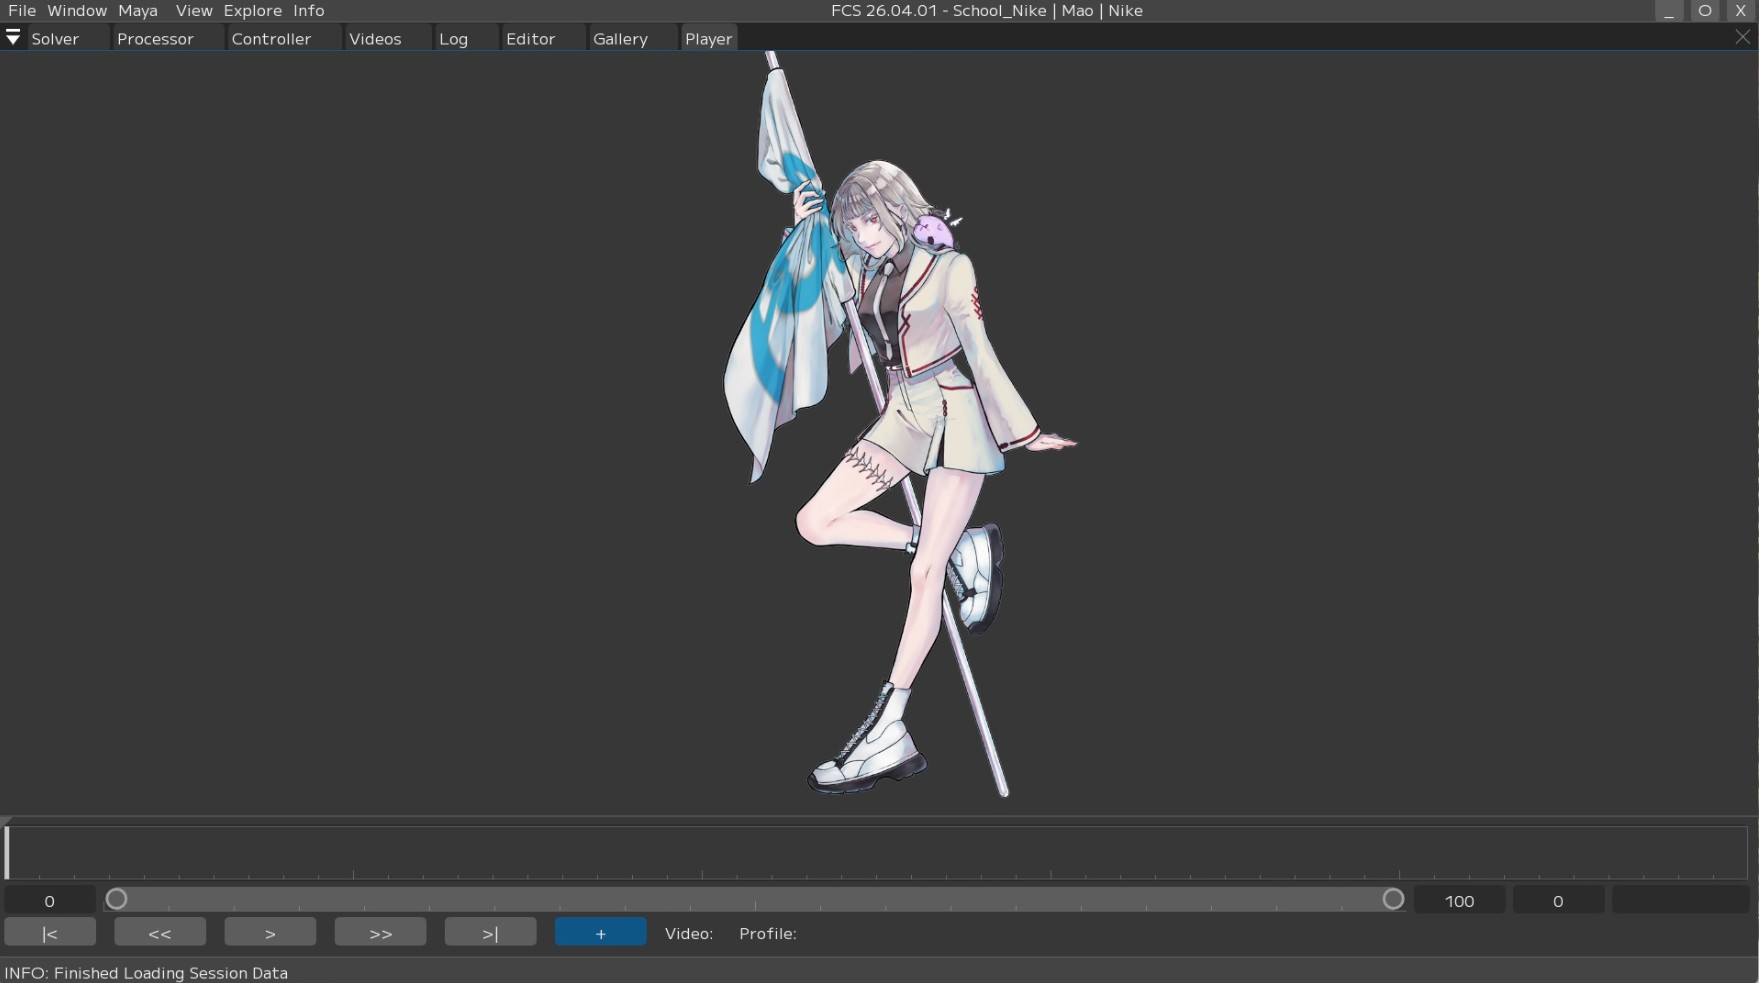This screenshot has height=983, width=1759.
Task: Open the File menu
Action: (21, 10)
